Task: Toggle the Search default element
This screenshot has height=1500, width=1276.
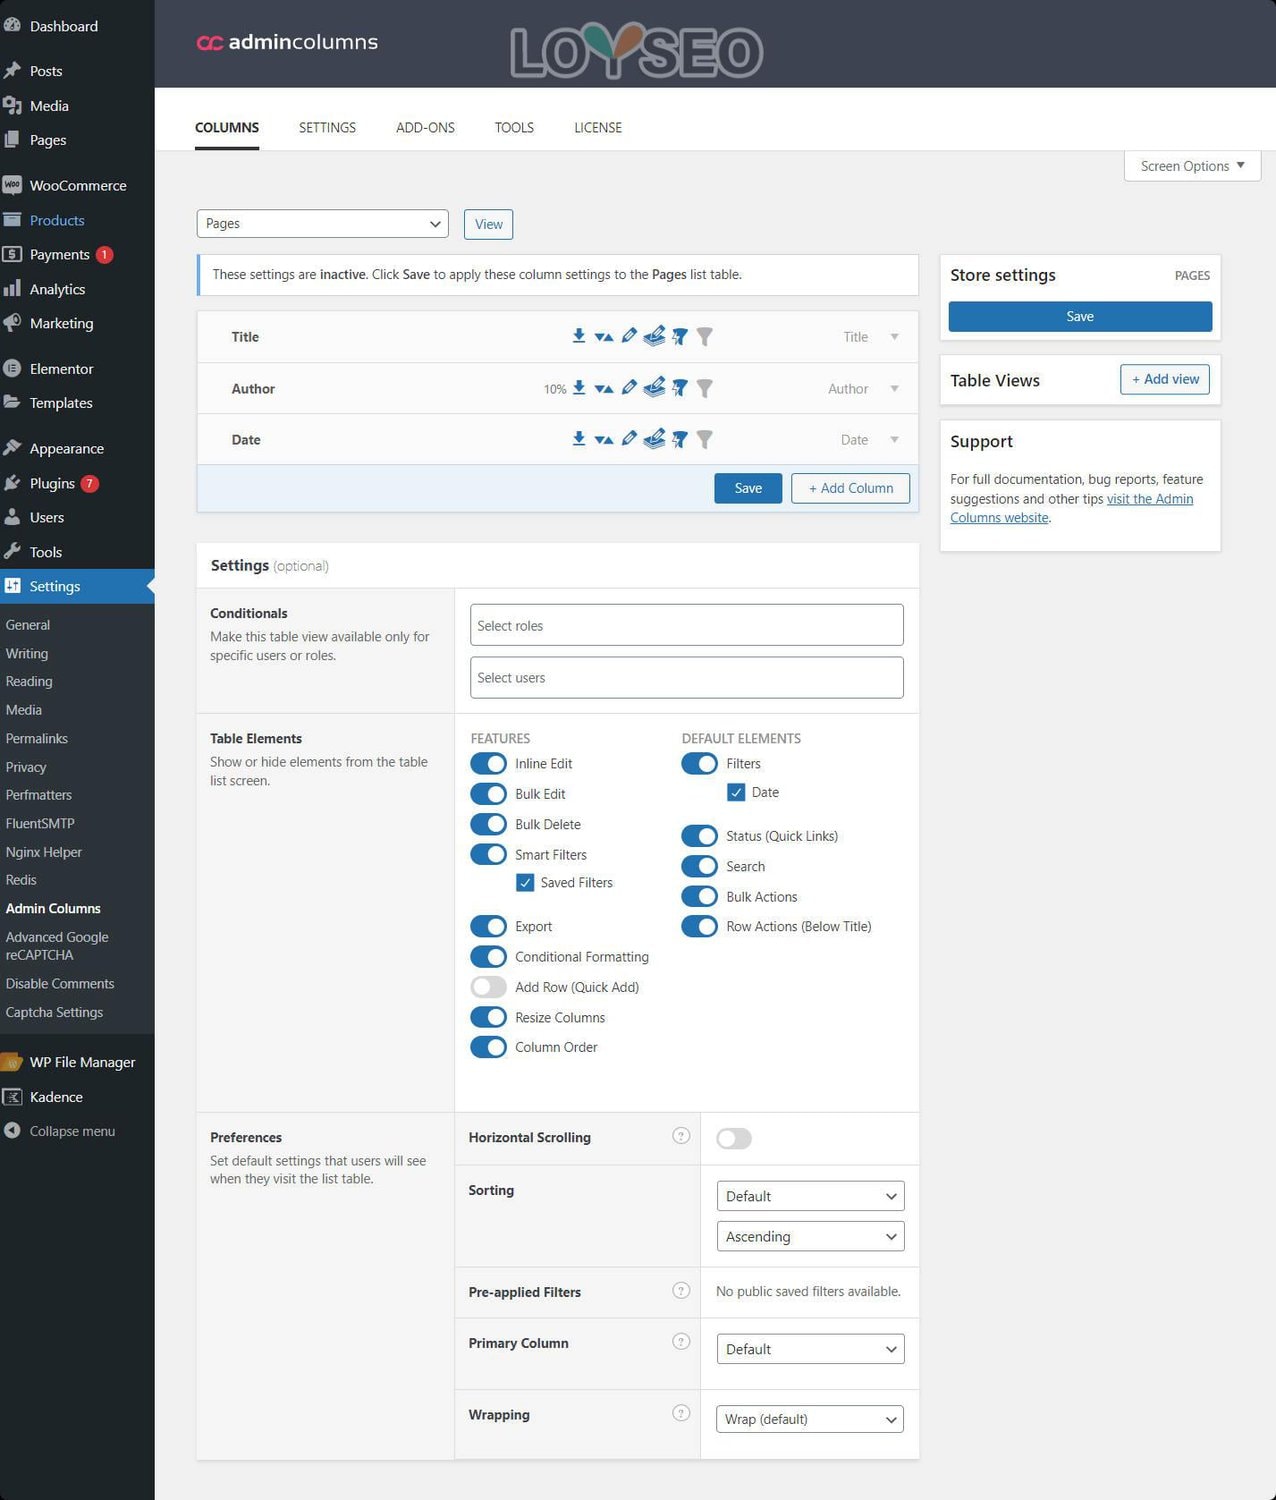Action: pos(699,867)
